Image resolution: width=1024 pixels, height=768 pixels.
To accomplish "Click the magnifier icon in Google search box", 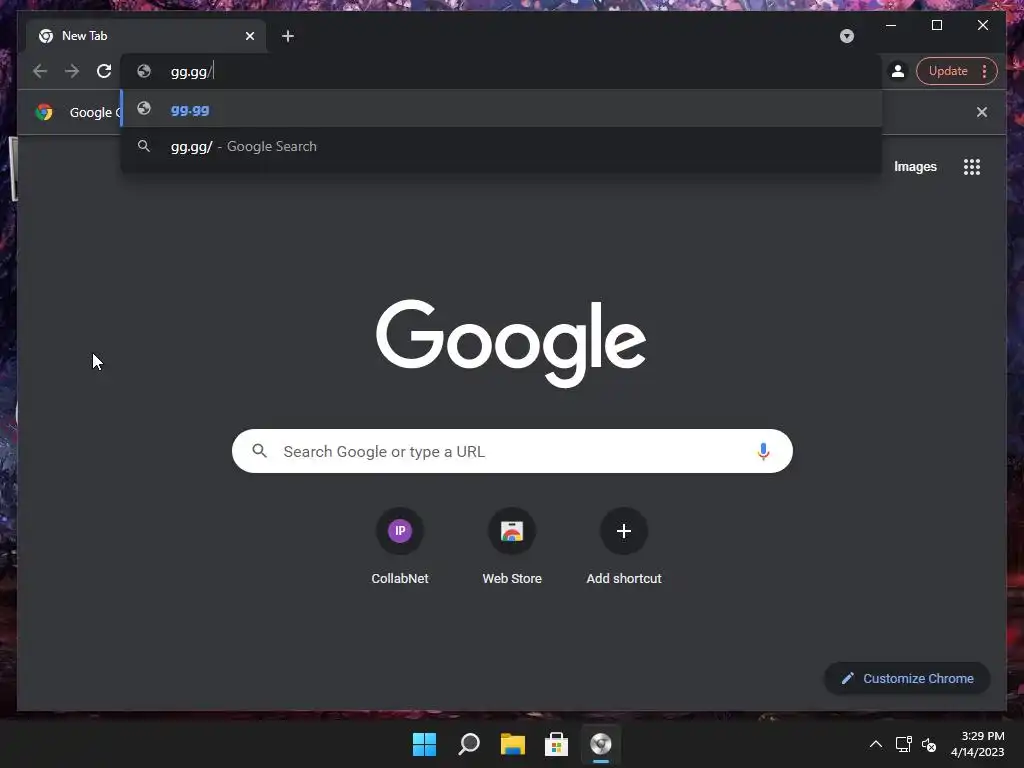I will 259,451.
